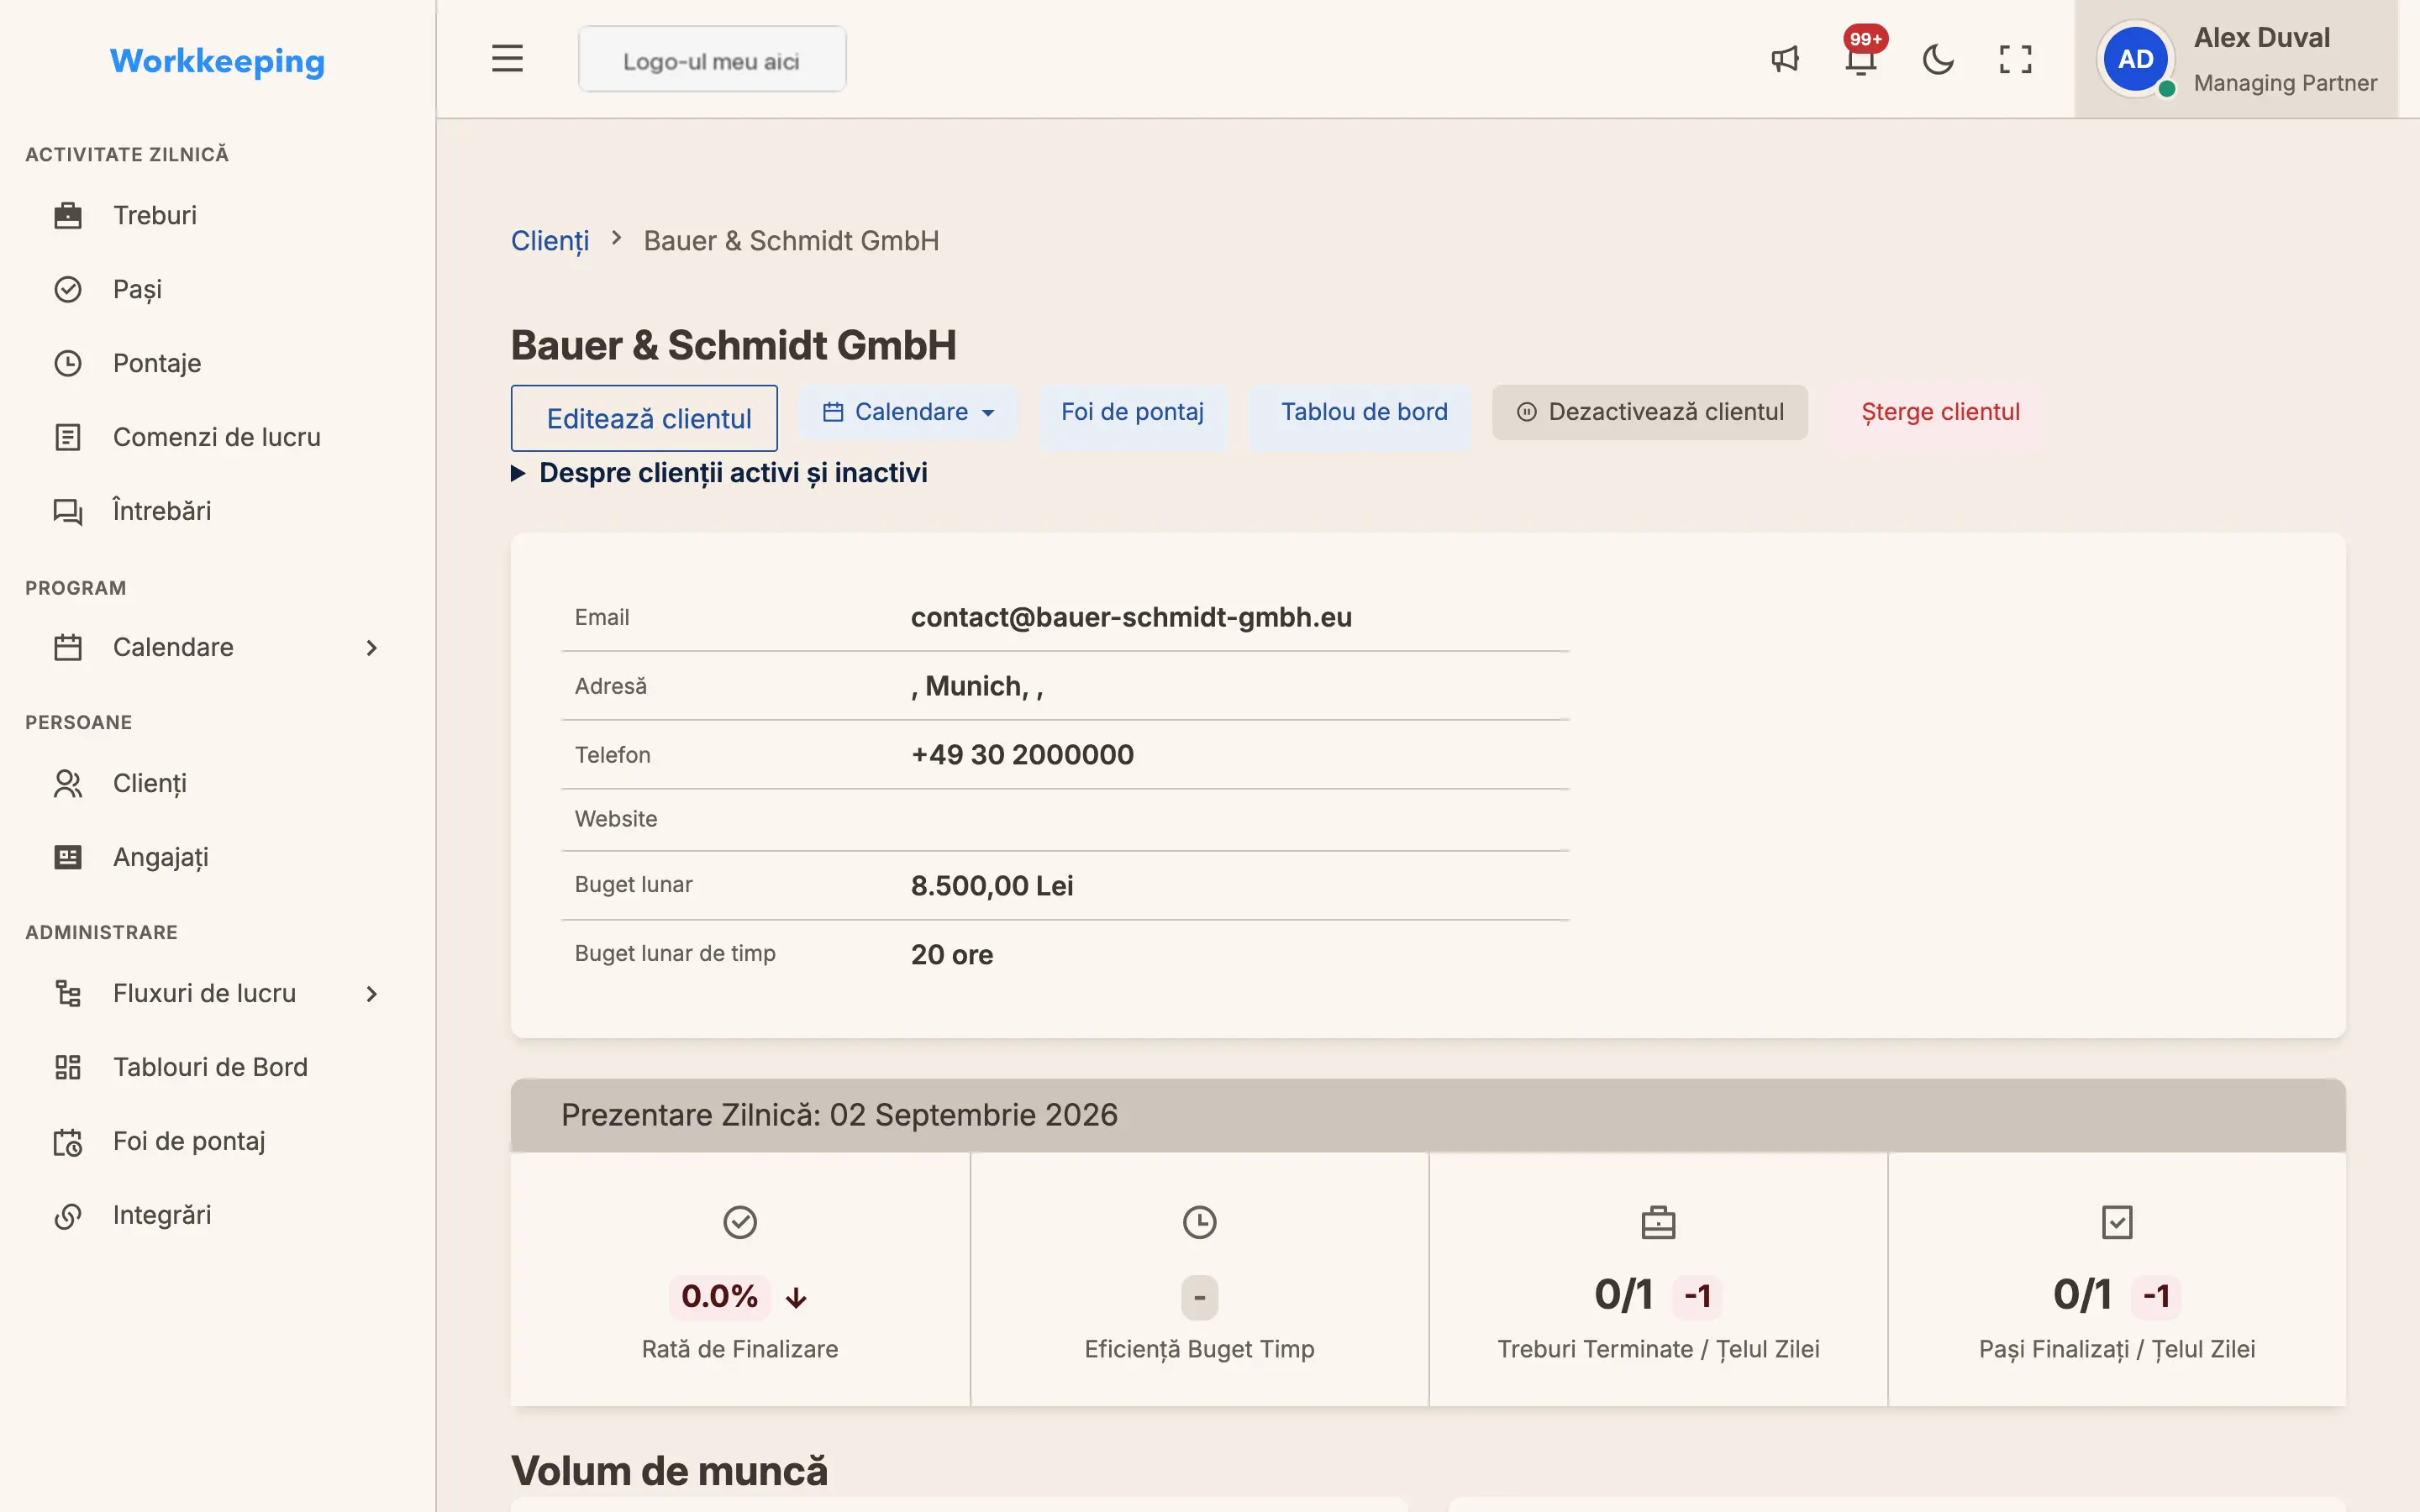This screenshot has width=2420, height=1512.
Task: Click the Eficiență Buget Timp clock icon
Action: 1199,1222
